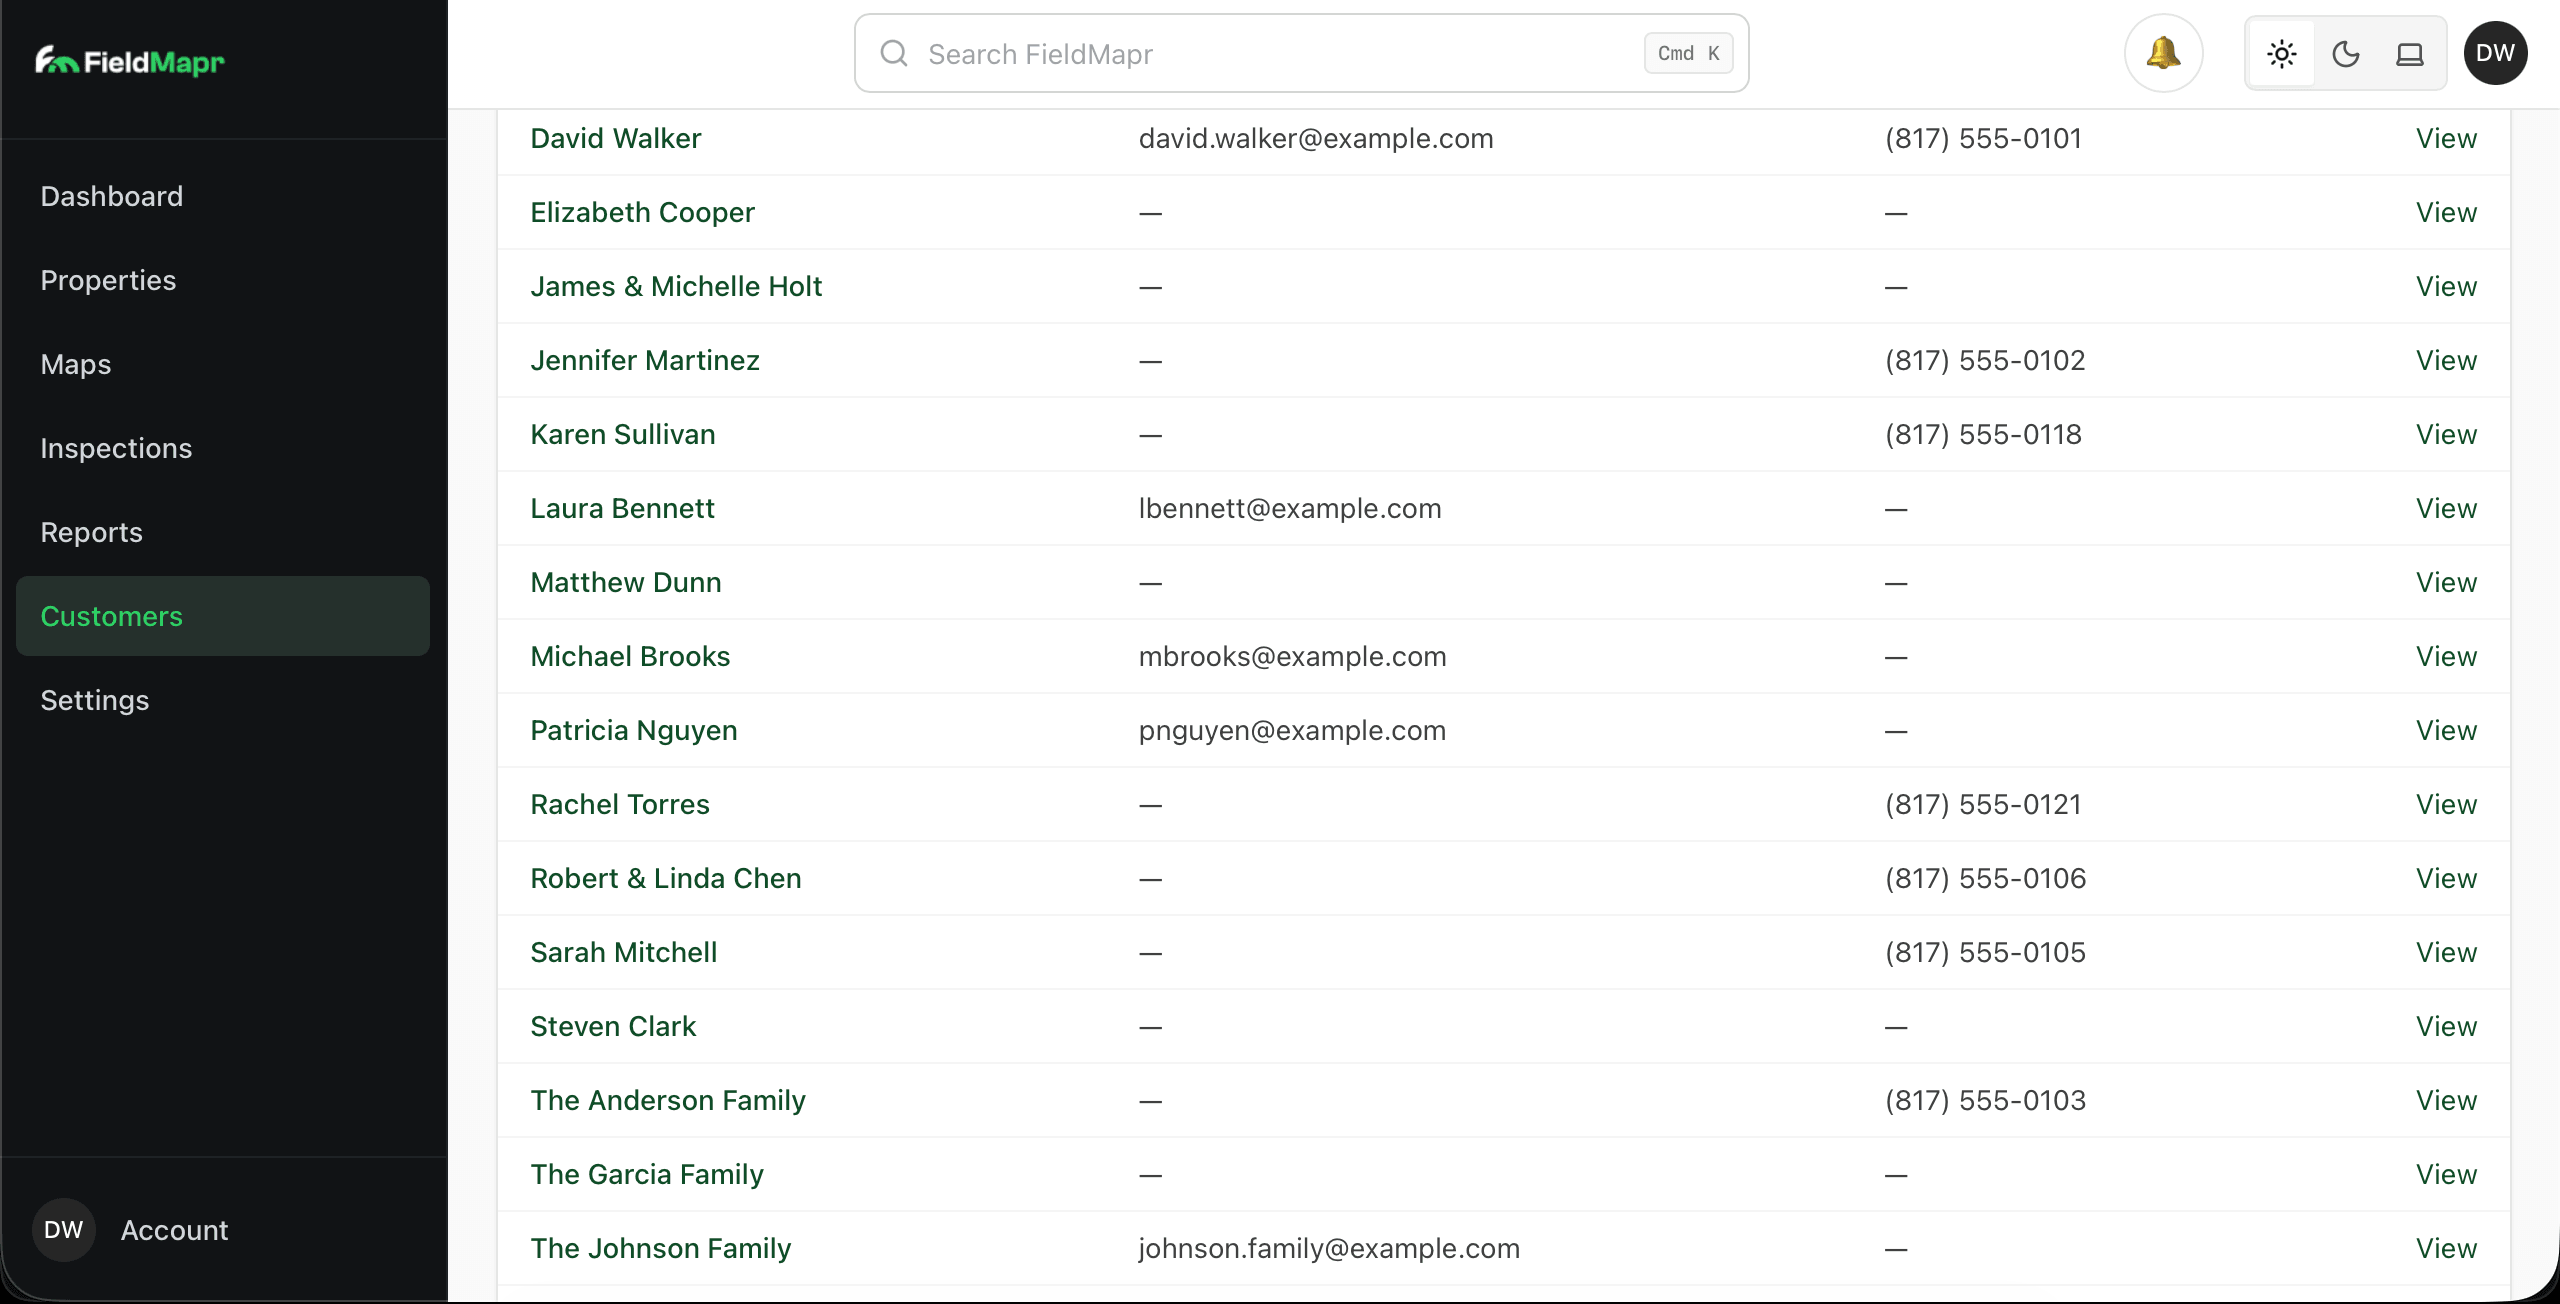Click View for The Johnson Family

click(2446, 1248)
